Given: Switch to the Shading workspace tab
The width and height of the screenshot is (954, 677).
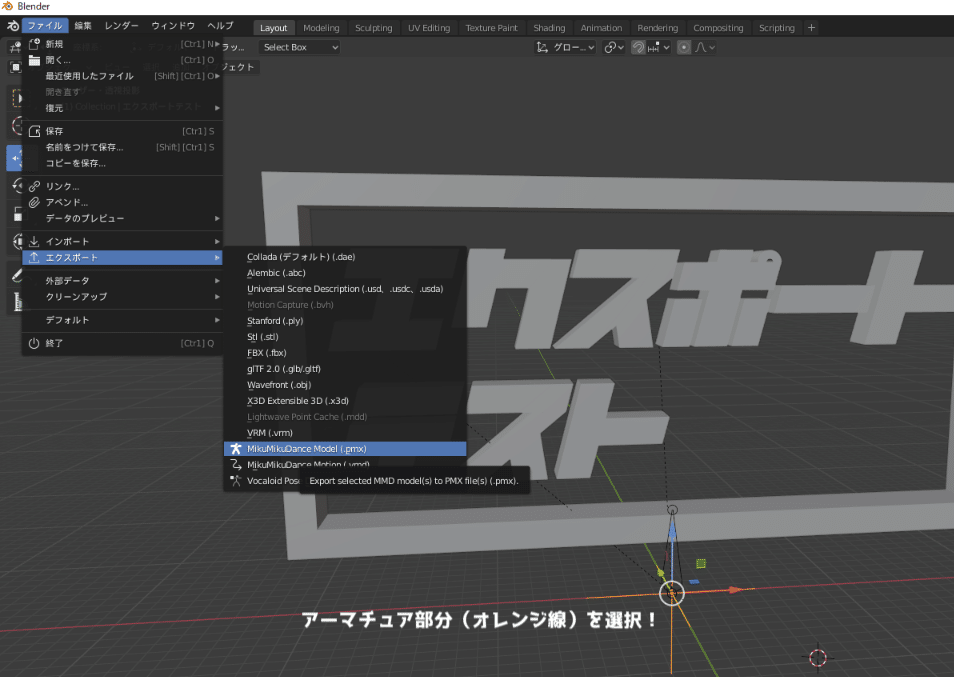Looking at the screenshot, I should pyautogui.click(x=549, y=28).
